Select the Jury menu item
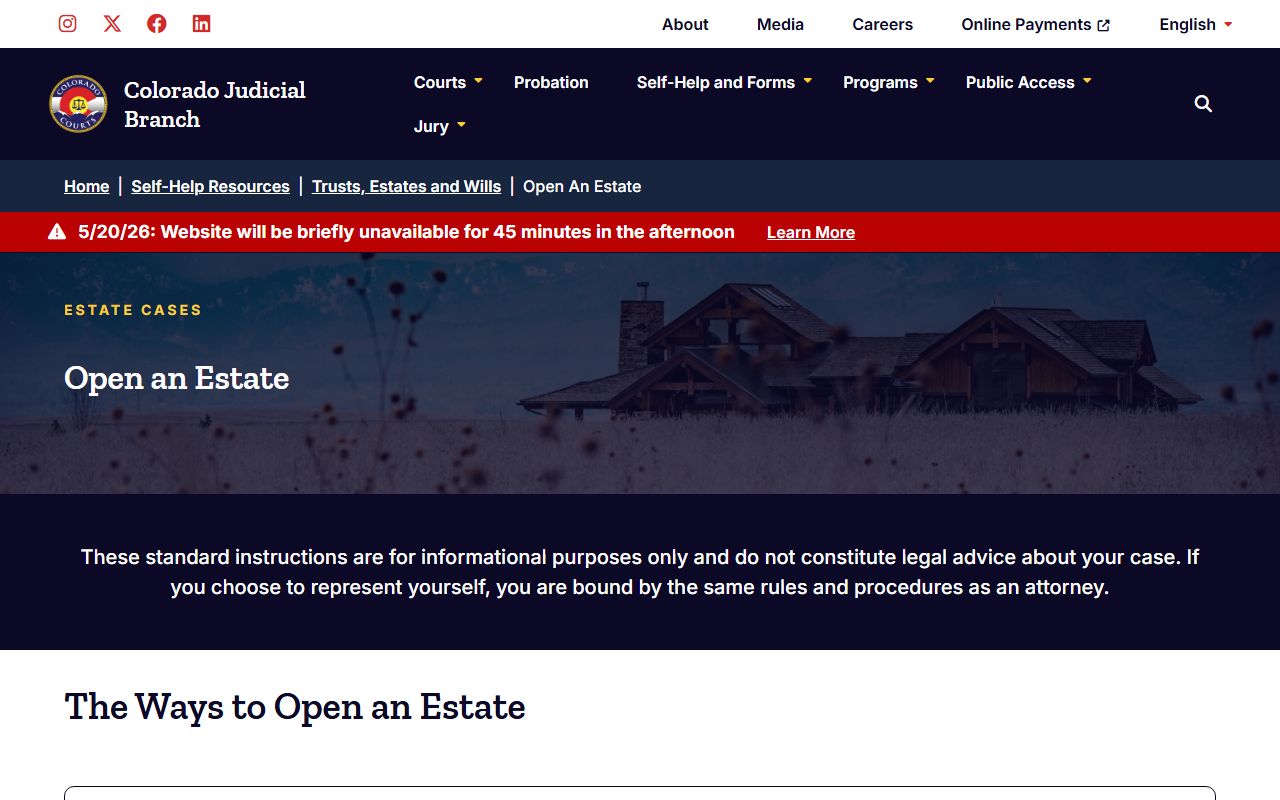 point(431,126)
